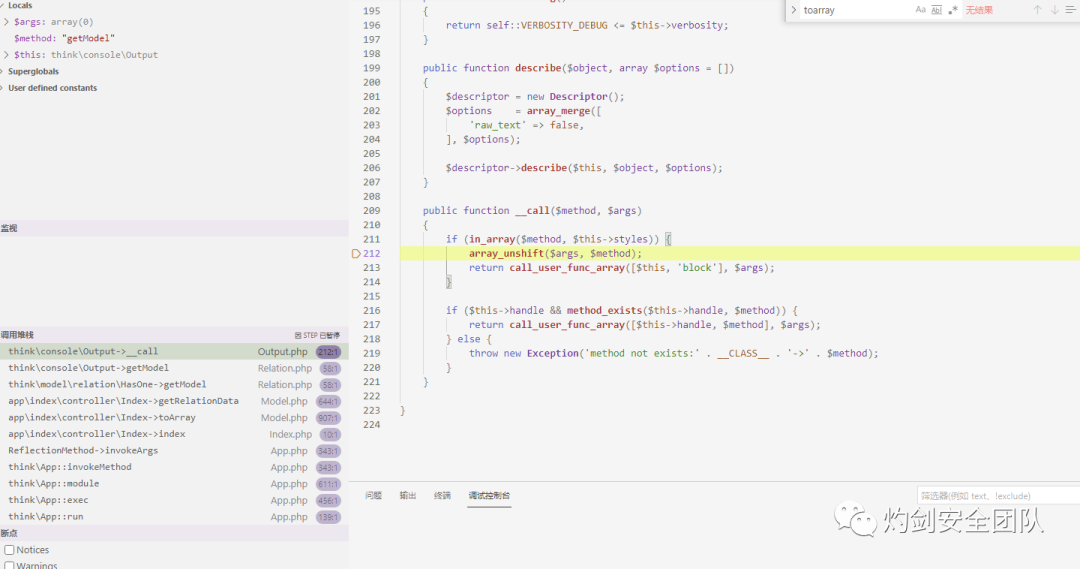
Task: Click the 456:1 line badge
Action: point(329,501)
